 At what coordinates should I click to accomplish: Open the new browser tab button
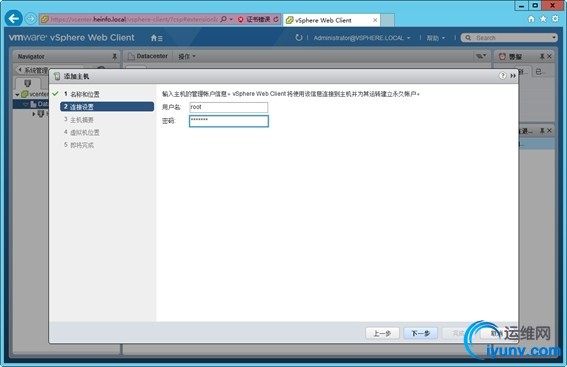pyautogui.click(x=387, y=20)
